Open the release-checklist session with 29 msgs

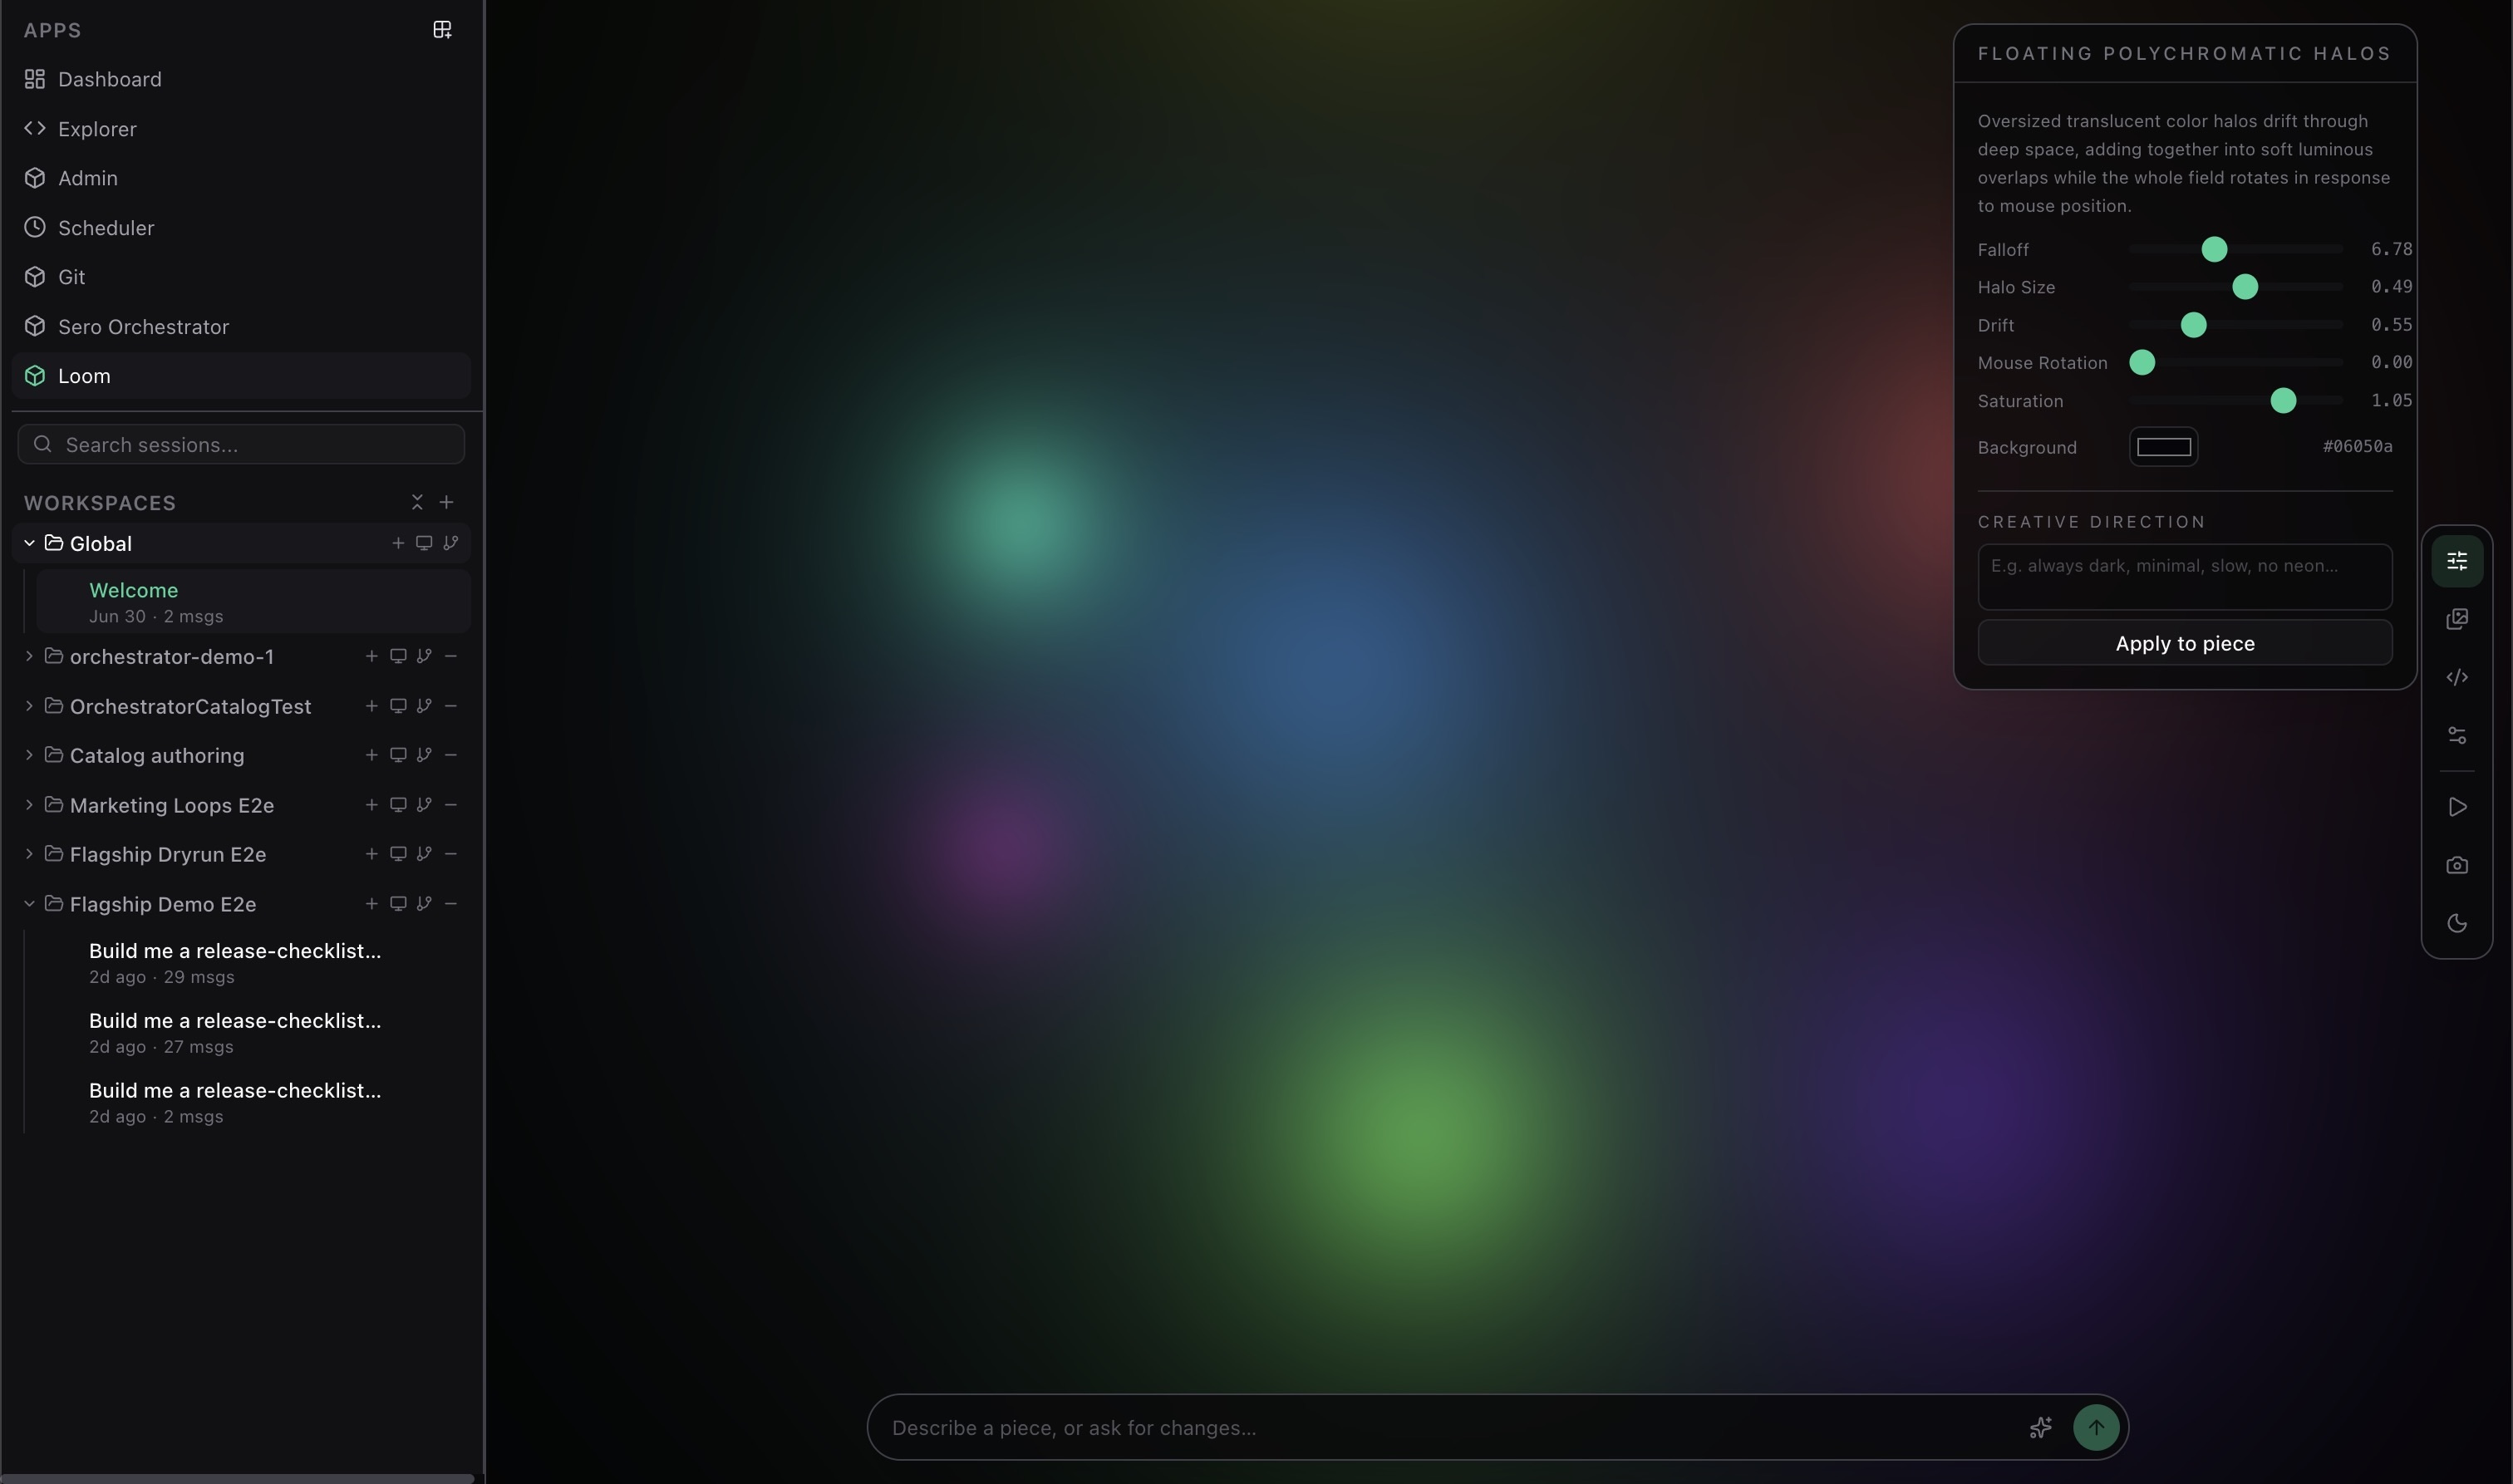click(x=253, y=963)
